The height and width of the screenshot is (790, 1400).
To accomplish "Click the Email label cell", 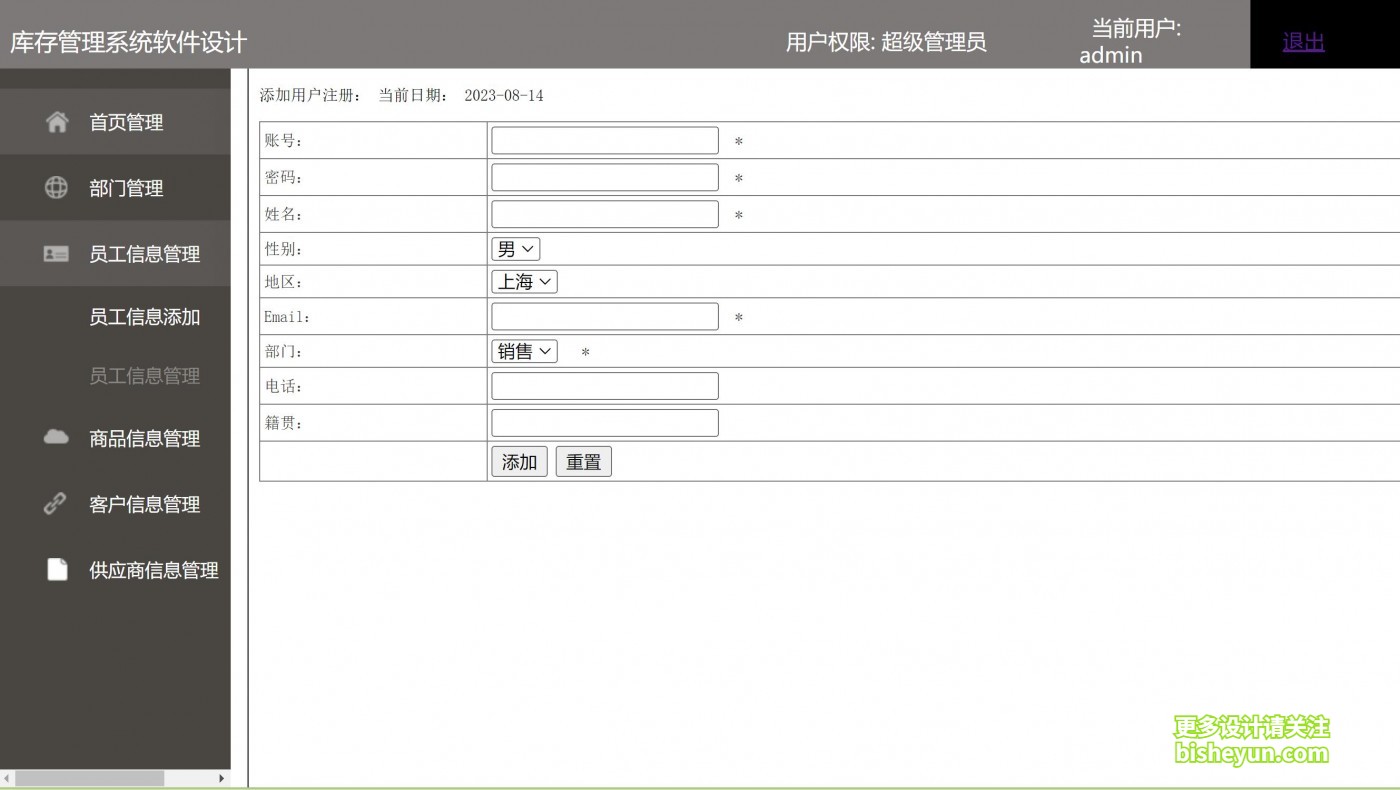I will (x=373, y=316).
